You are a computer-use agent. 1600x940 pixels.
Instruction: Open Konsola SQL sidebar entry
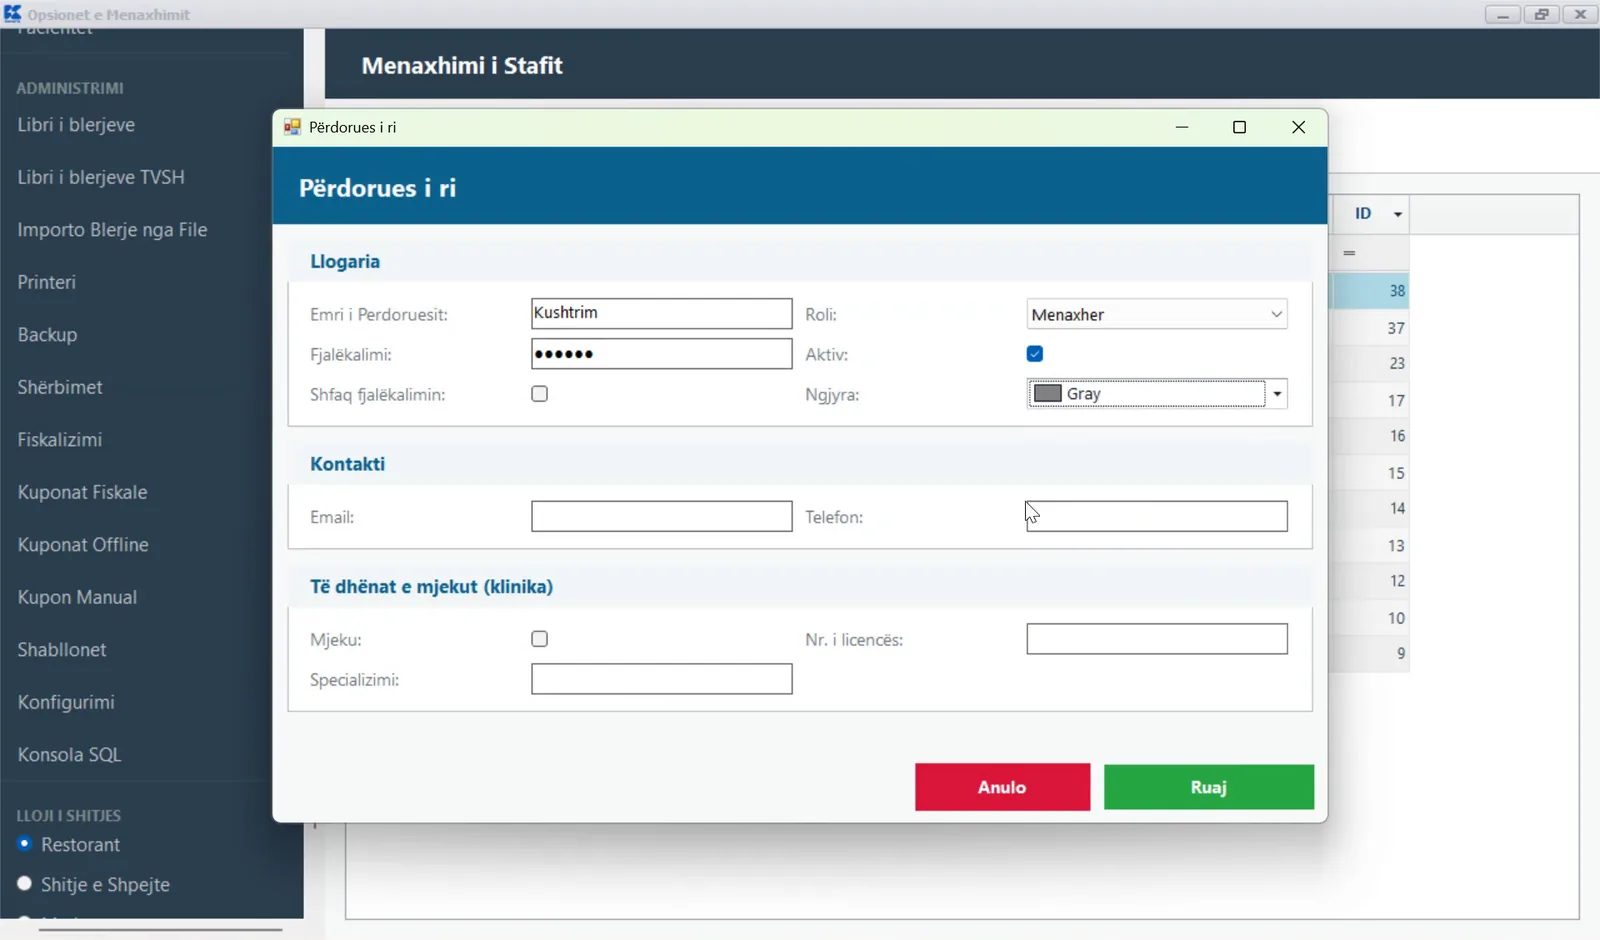(x=69, y=755)
